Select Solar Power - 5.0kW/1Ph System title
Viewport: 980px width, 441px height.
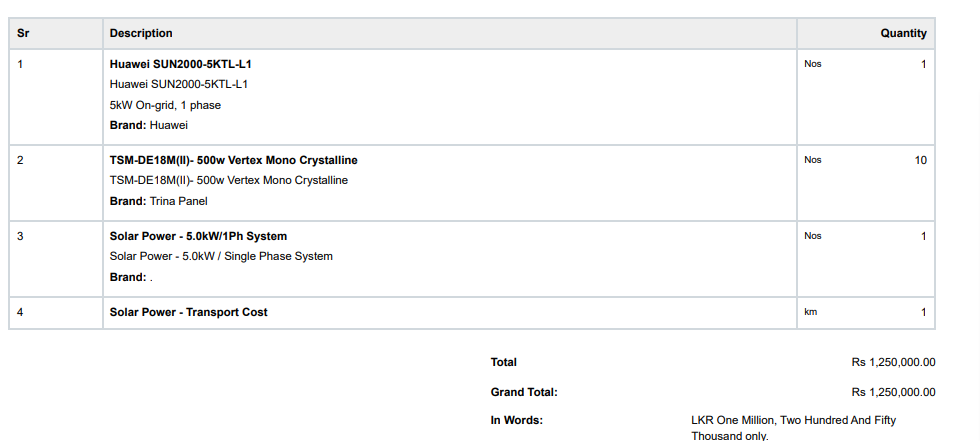click(x=198, y=236)
